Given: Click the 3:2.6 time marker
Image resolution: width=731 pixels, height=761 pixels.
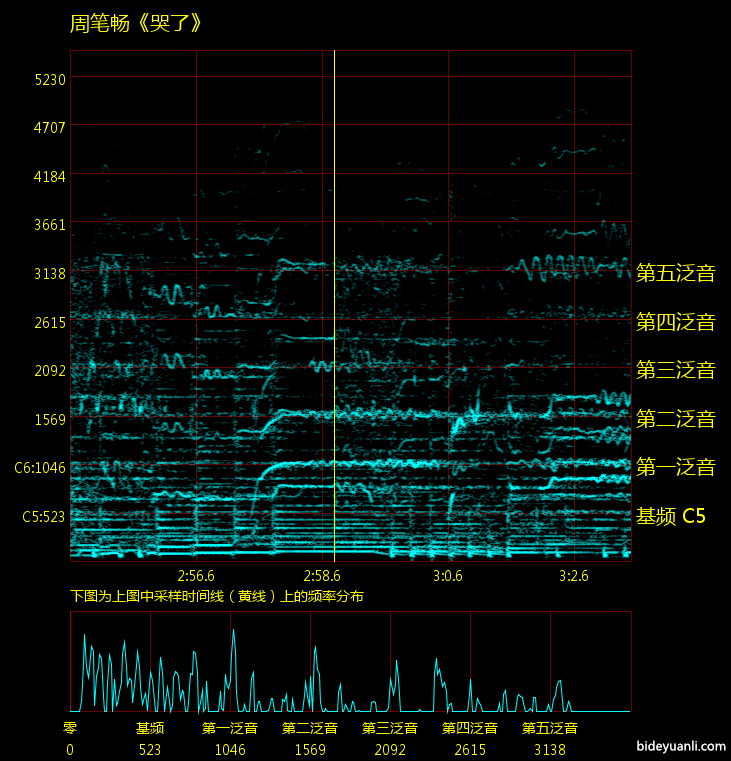Looking at the screenshot, I should [x=573, y=576].
